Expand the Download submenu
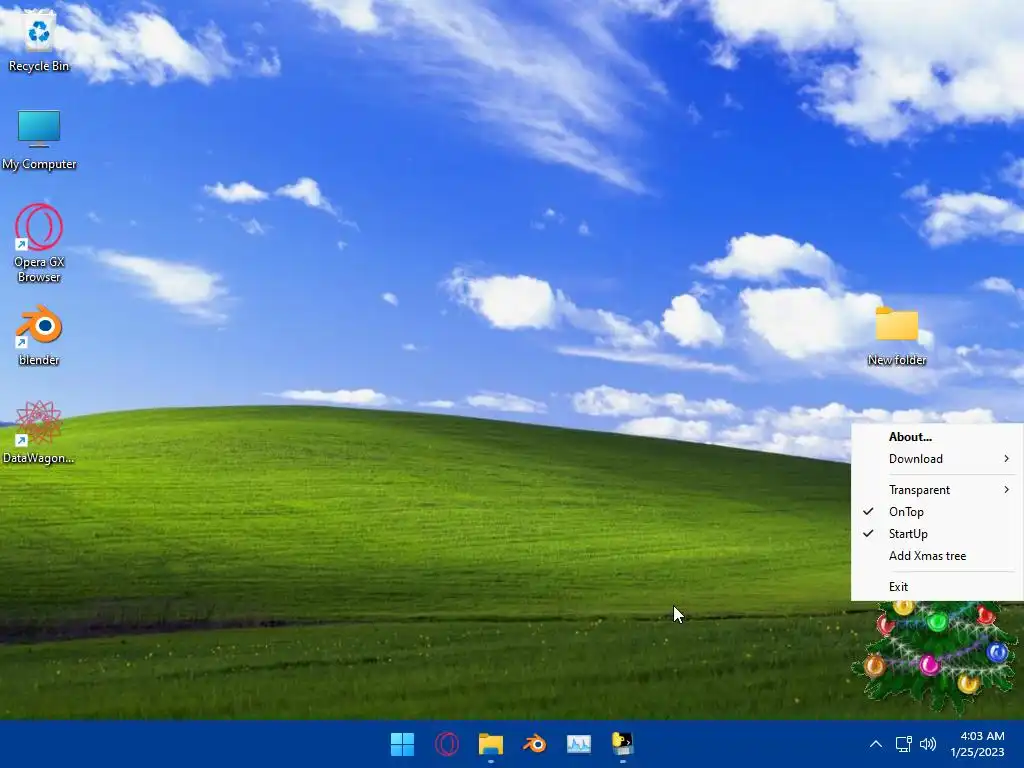Screen dimensions: 1024x768 [937, 458]
